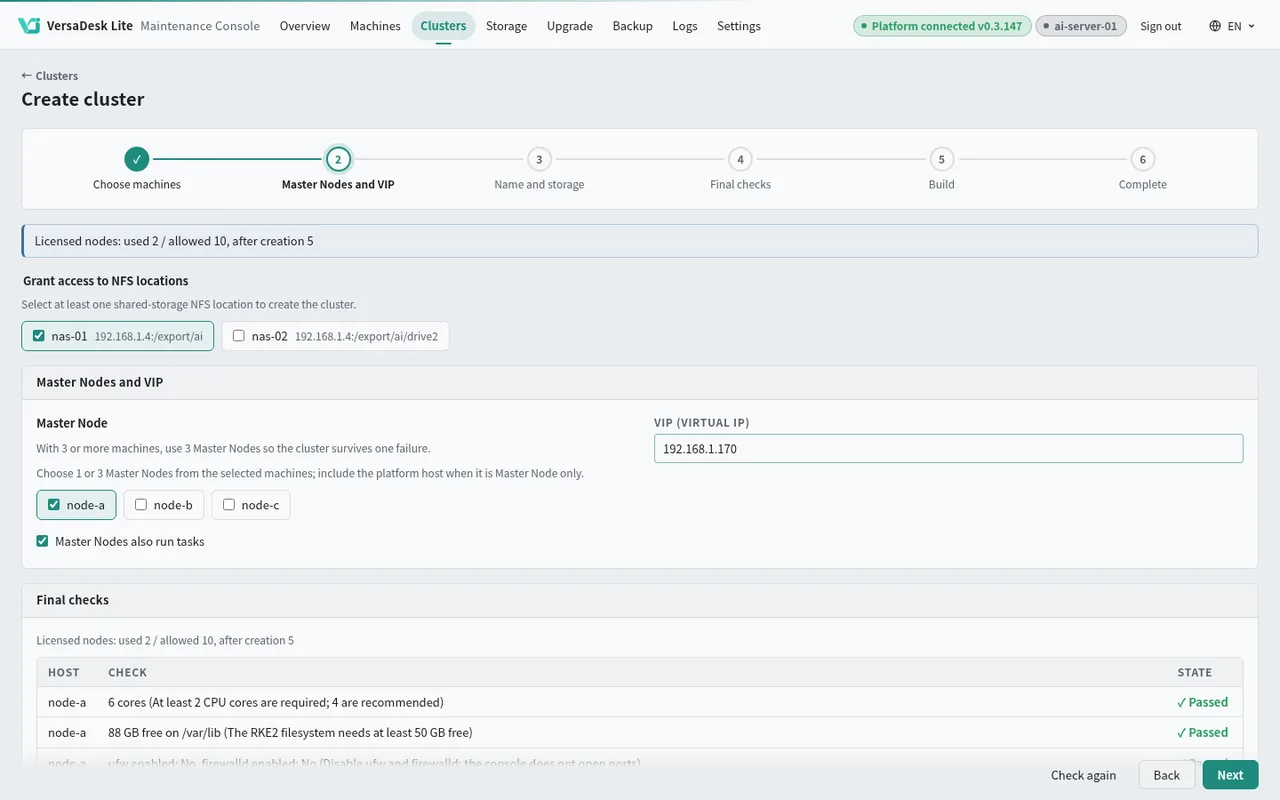
Task: Click the Final checks section heading
Action: click(73, 600)
